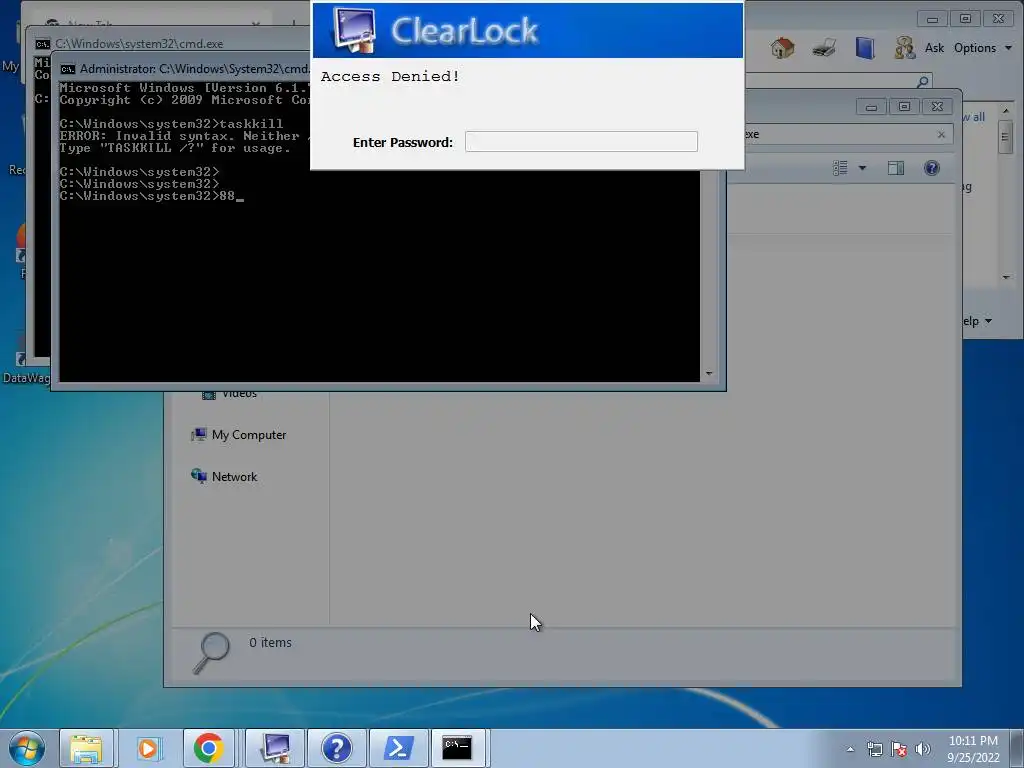This screenshot has height=768, width=1024.
Task: Open the Options dropdown in Help window
Action: point(983,48)
